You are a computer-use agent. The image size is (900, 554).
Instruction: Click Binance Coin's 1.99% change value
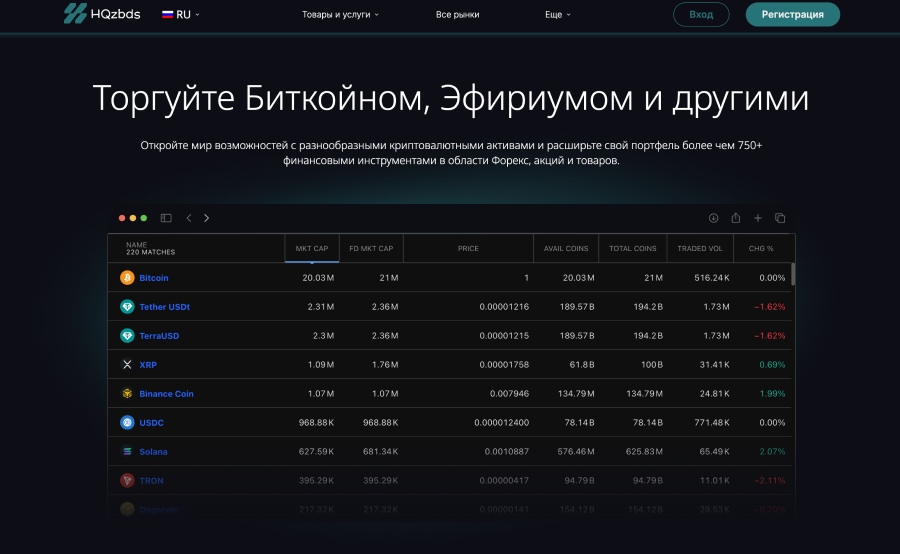pyautogui.click(x=772, y=394)
